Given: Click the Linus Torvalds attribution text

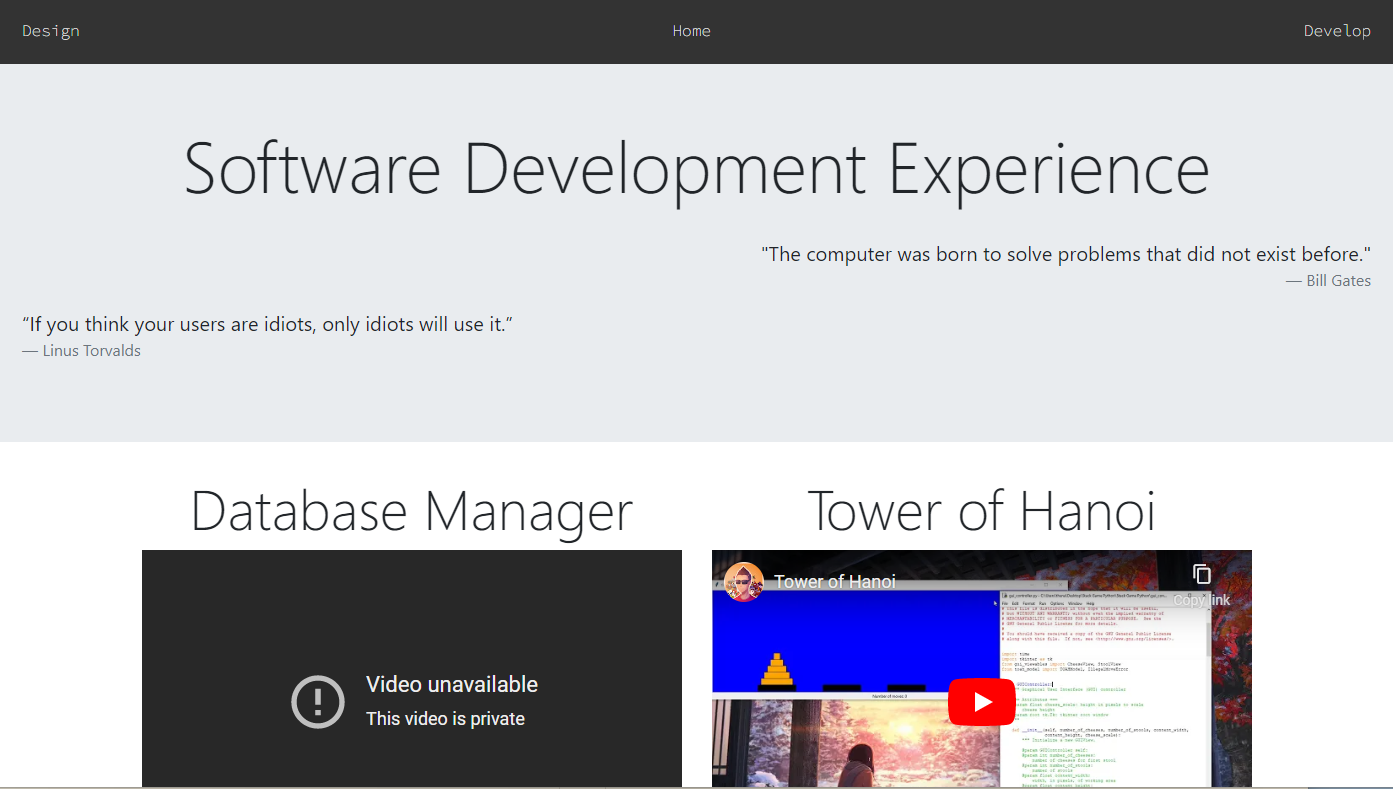Looking at the screenshot, I should (81, 350).
